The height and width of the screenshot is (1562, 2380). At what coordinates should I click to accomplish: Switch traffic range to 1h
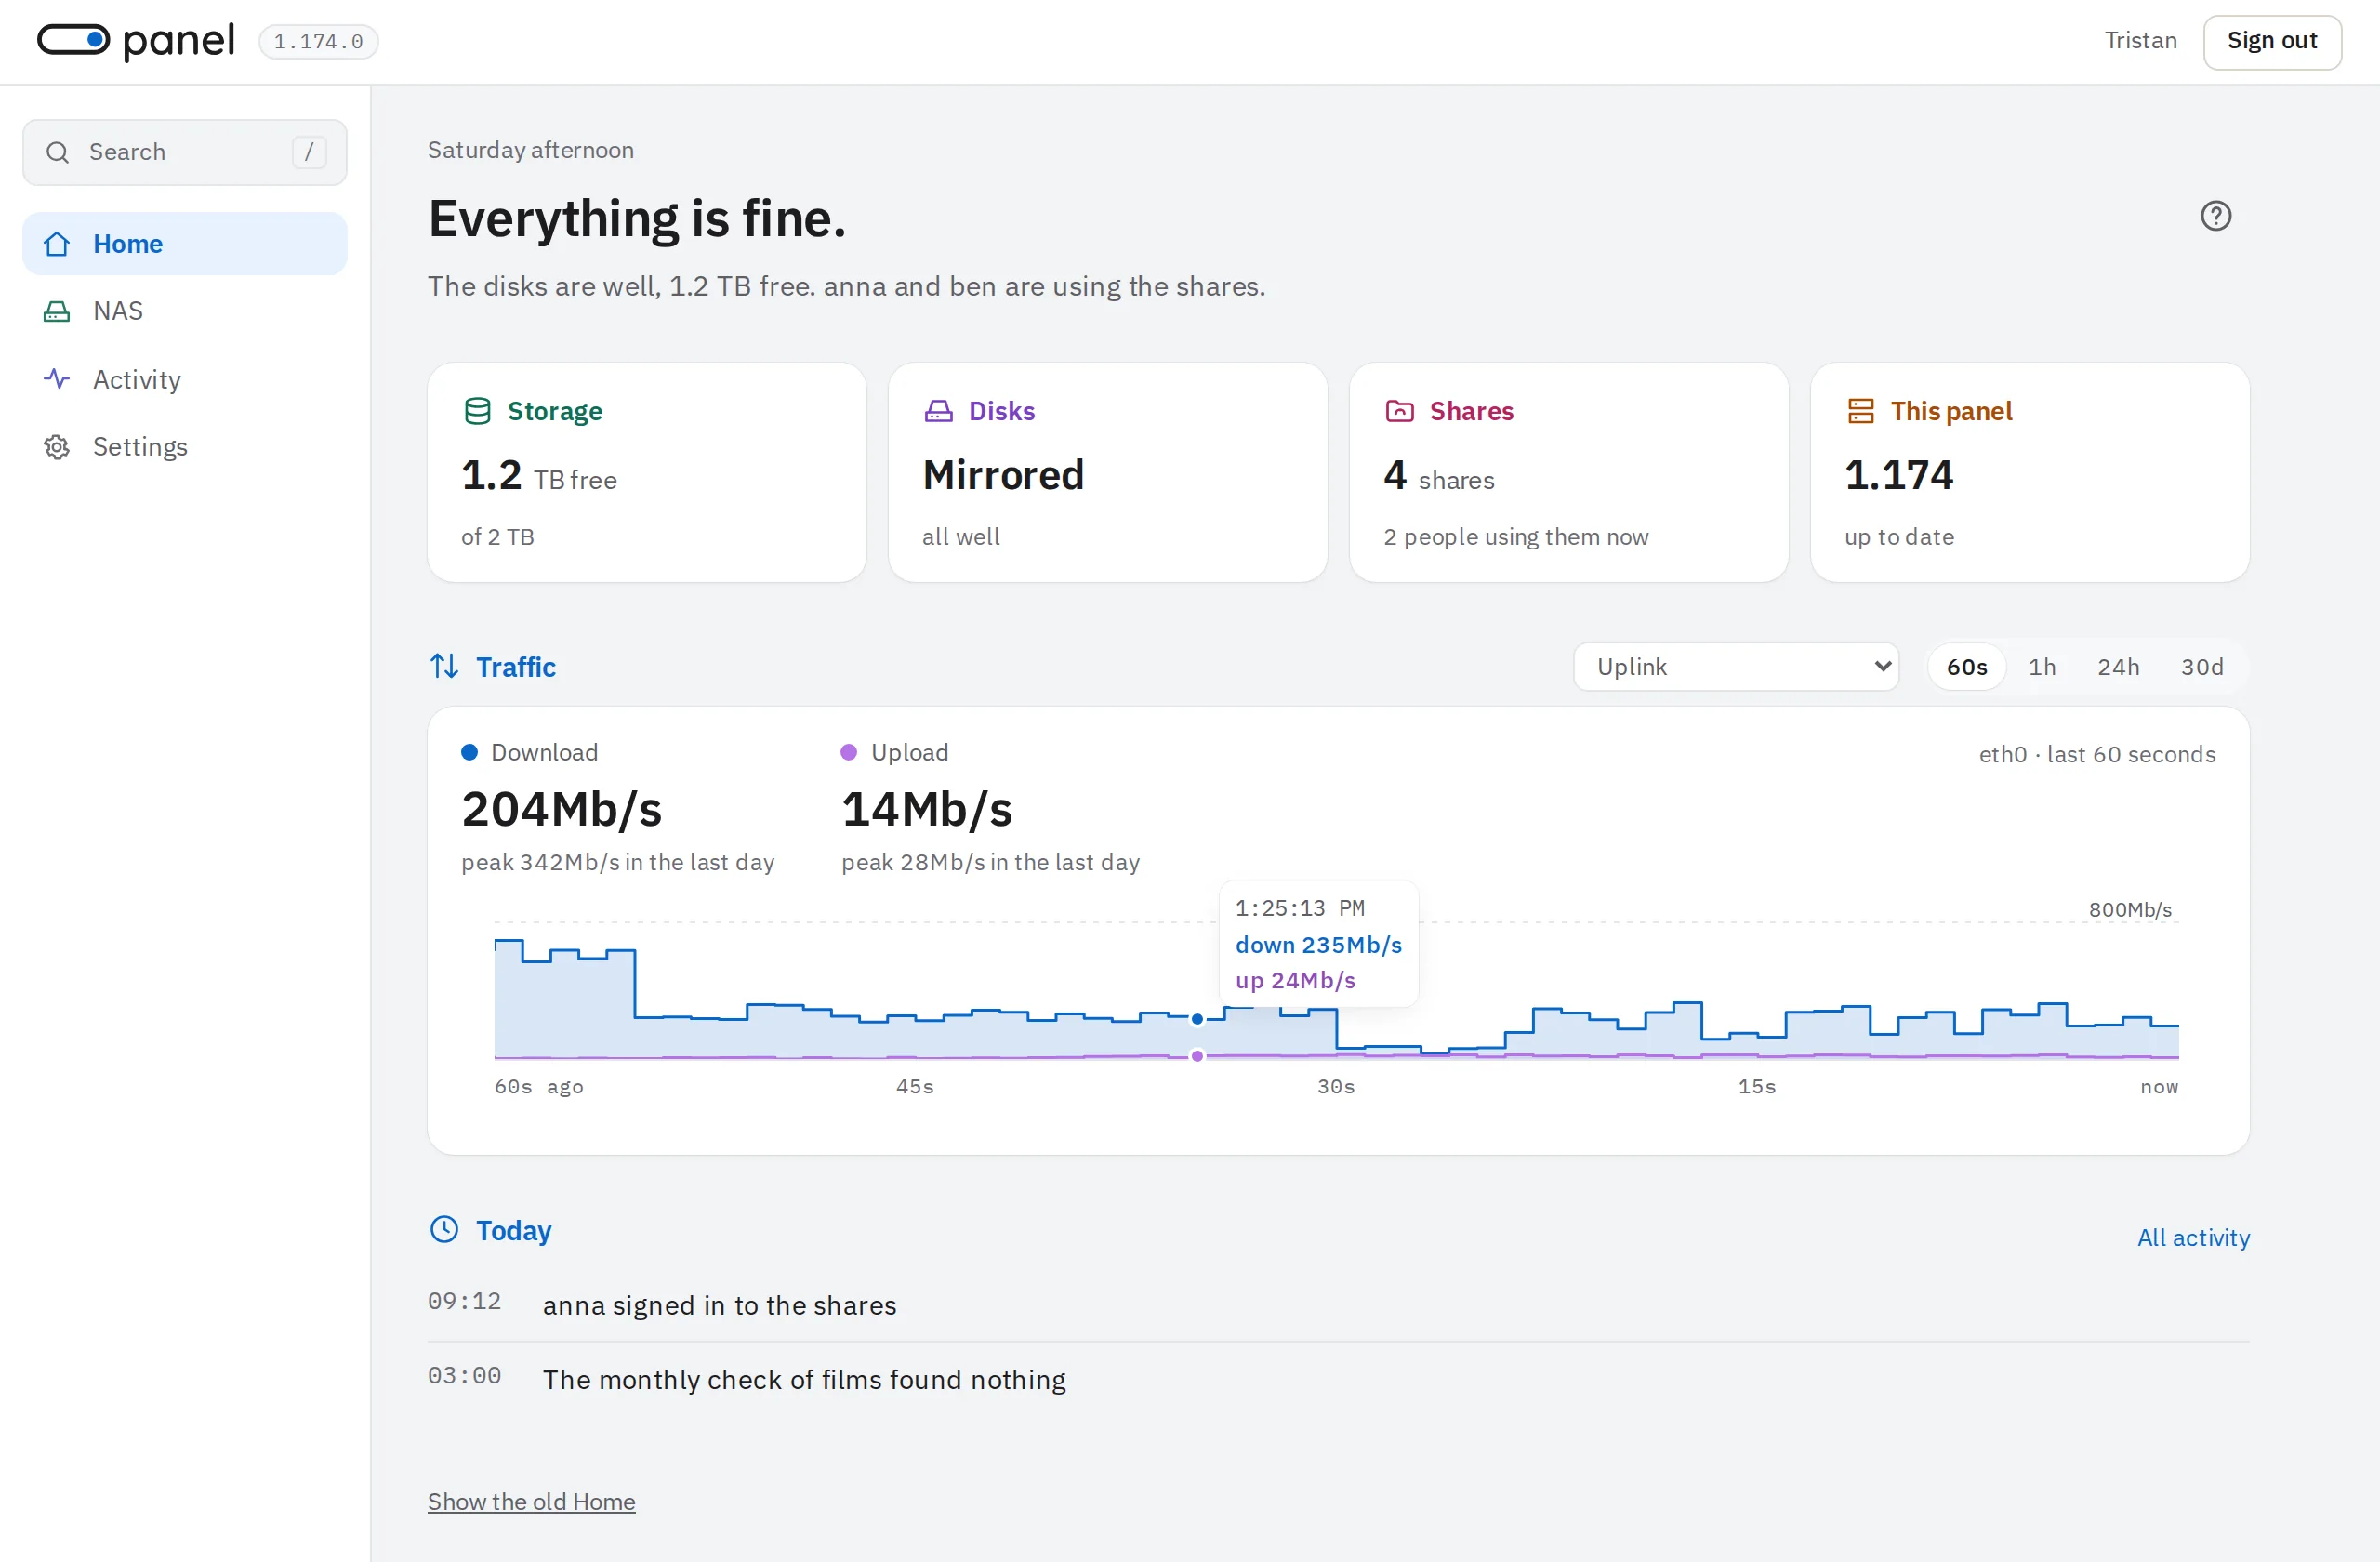(2042, 667)
